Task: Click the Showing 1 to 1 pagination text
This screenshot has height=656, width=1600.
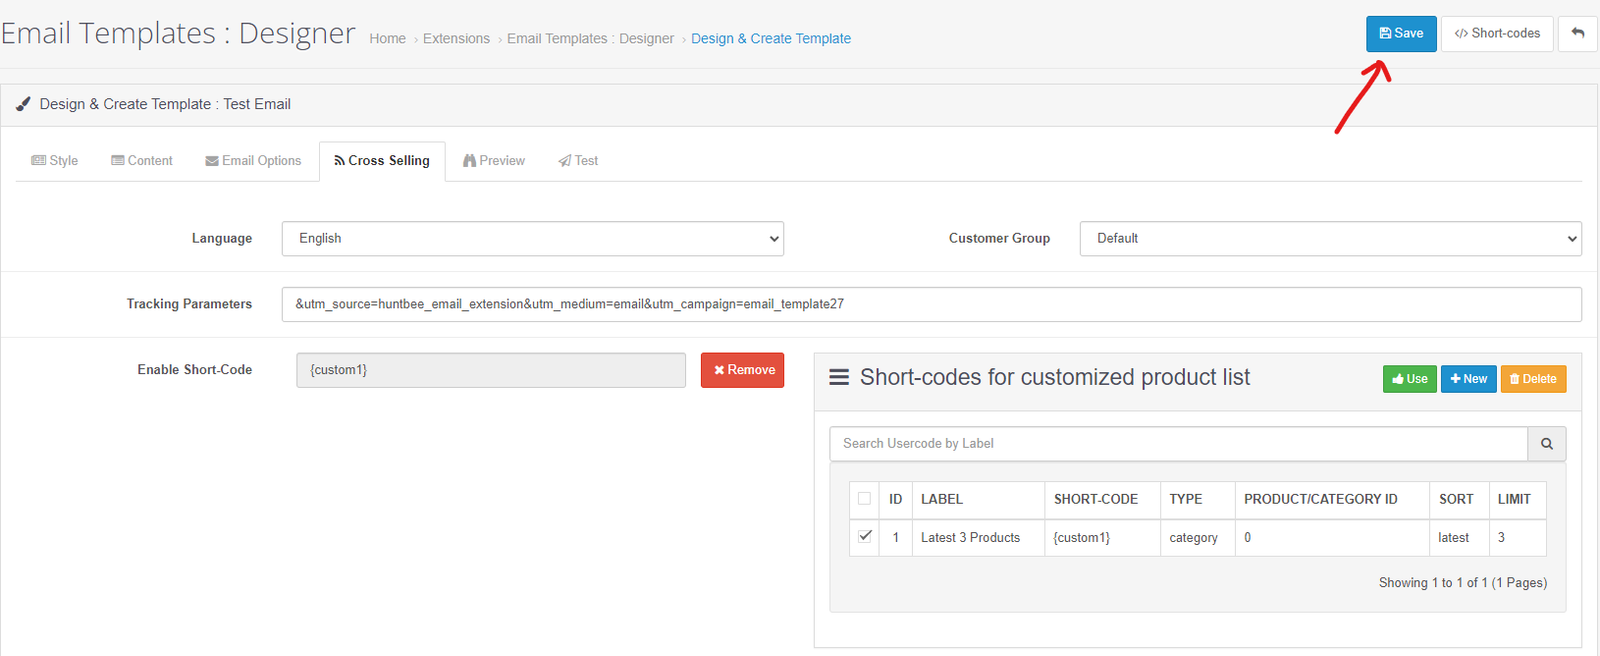Action: tap(1462, 583)
